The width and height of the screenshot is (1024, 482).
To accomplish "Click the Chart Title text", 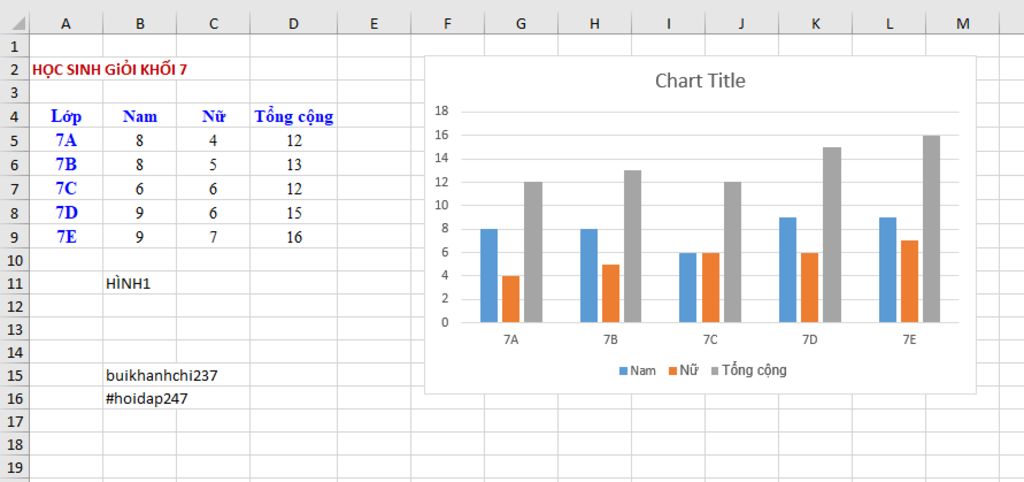I will (x=700, y=81).
